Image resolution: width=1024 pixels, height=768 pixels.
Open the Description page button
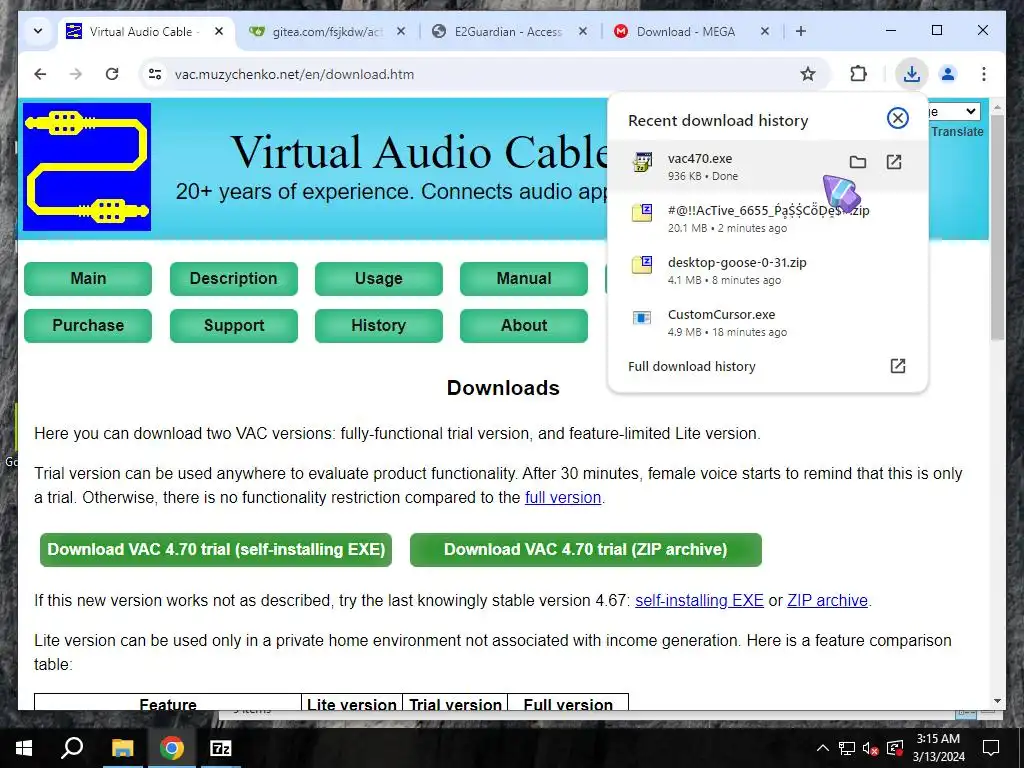point(234,278)
